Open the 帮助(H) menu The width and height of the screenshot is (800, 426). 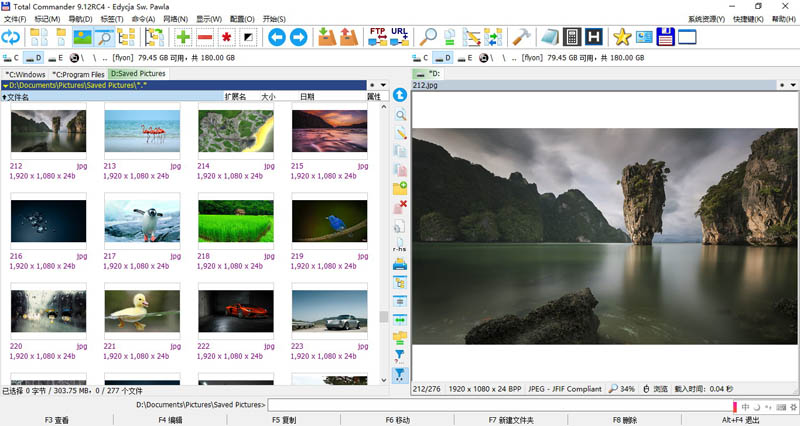click(784, 19)
